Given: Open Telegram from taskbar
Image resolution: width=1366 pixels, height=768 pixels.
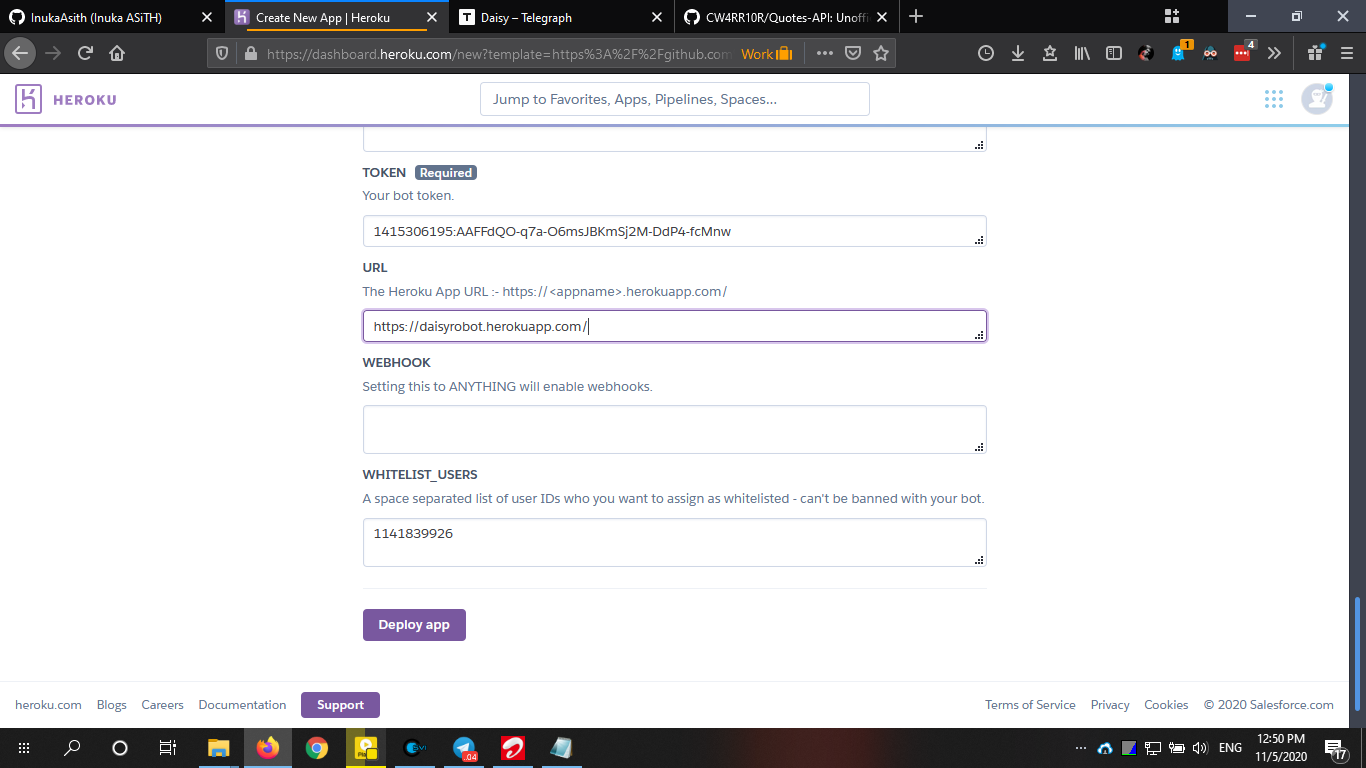Looking at the screenshot, I should pyautogui.click(x=464, y=748).
